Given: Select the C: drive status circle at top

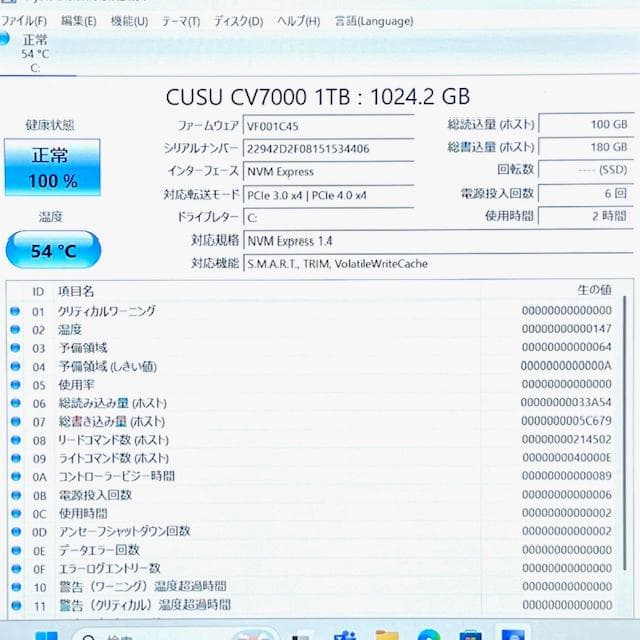Looking at the screenshot, I should click(x=4, y=39).
